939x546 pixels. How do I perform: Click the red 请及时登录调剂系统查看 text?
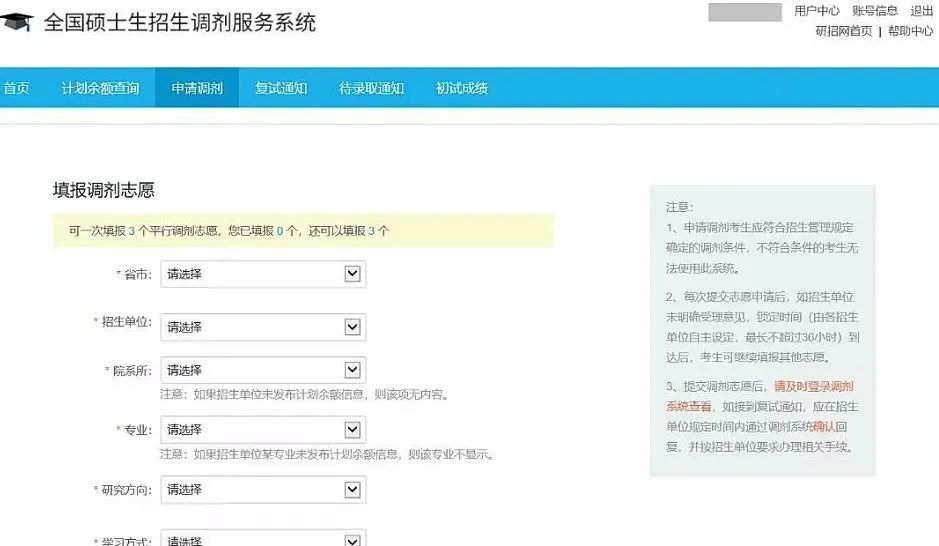click(759, 396)
